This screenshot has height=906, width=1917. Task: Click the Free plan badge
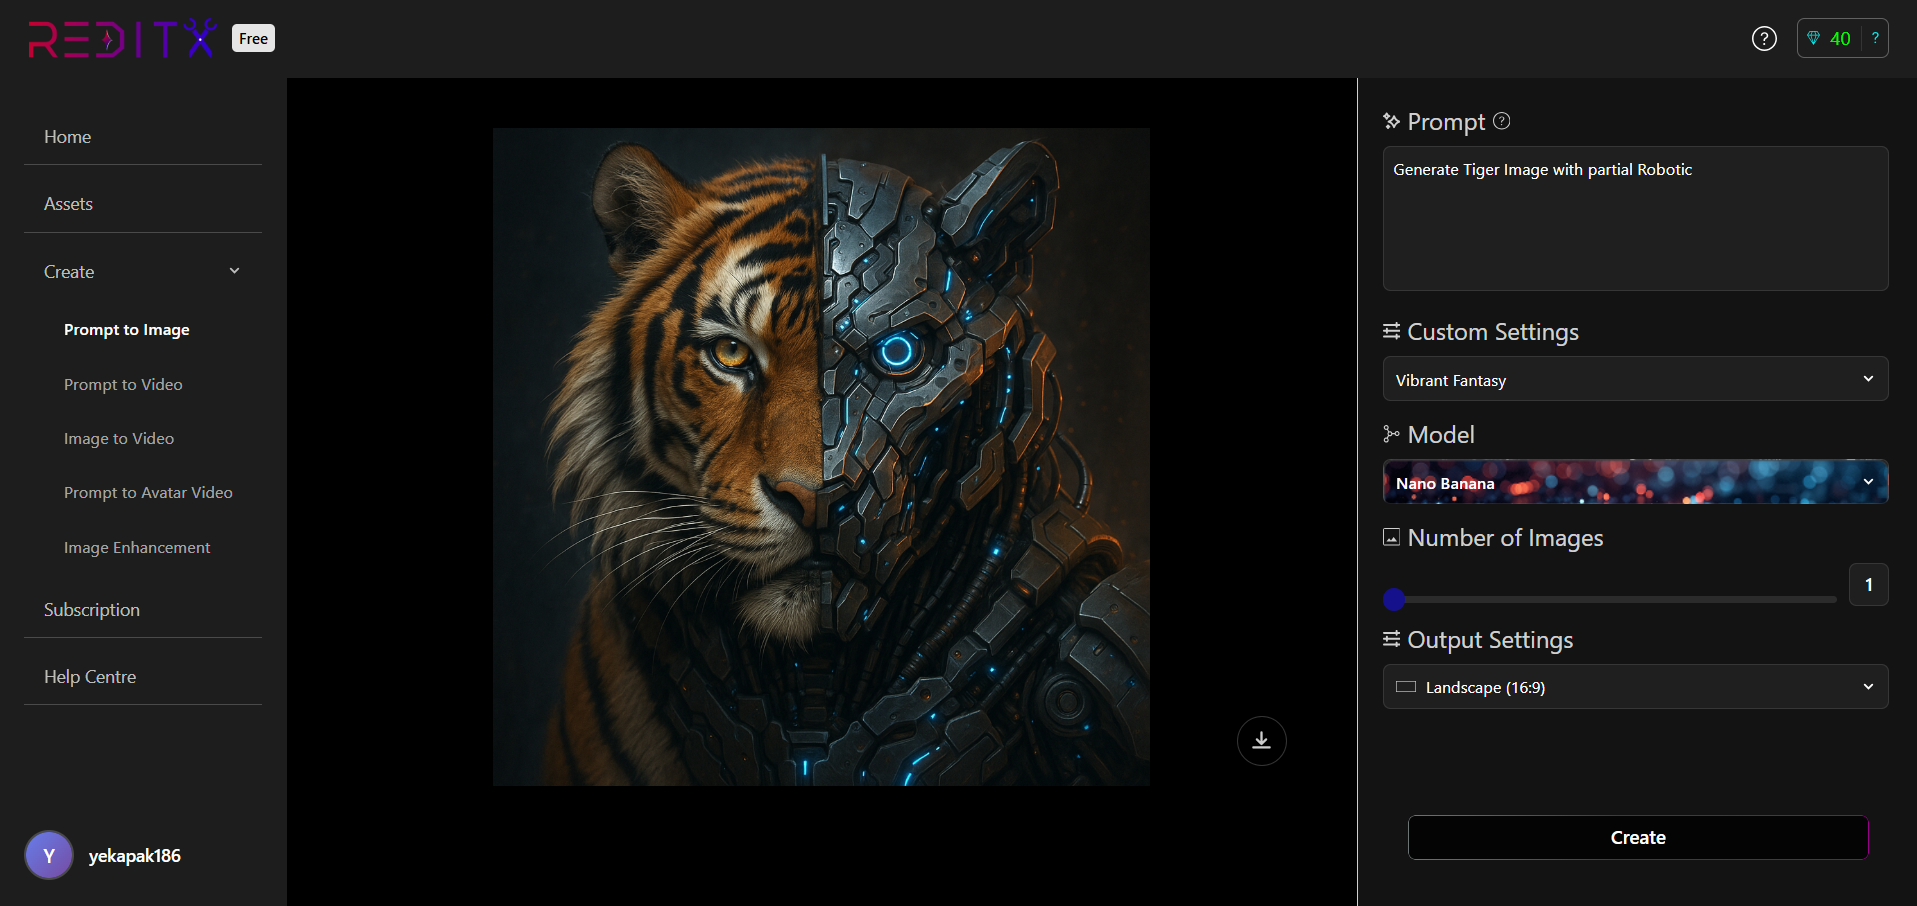click(x=253, y=39)
